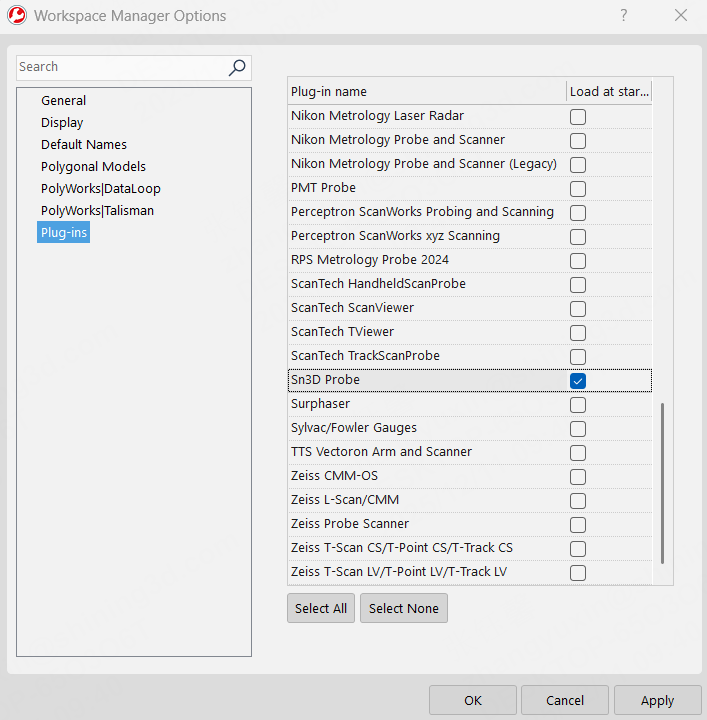The width and height of the screenshot is (707, 720).
Task: Select Display in options list
Action: [x=62, y=123]
